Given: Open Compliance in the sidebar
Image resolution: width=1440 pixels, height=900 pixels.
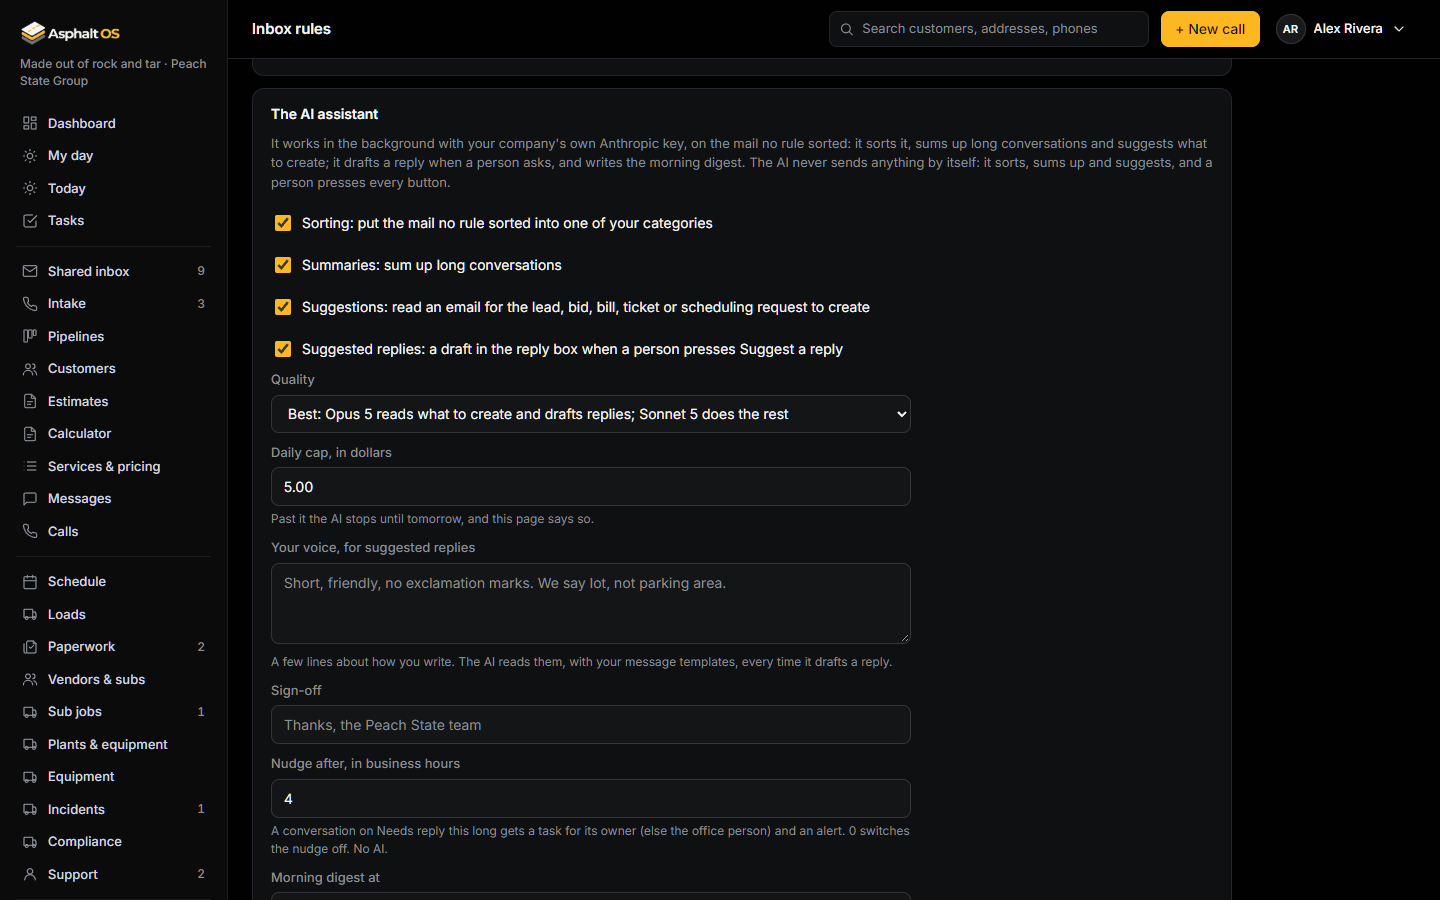Looking at the screenshot, I should tap(114, 842).
